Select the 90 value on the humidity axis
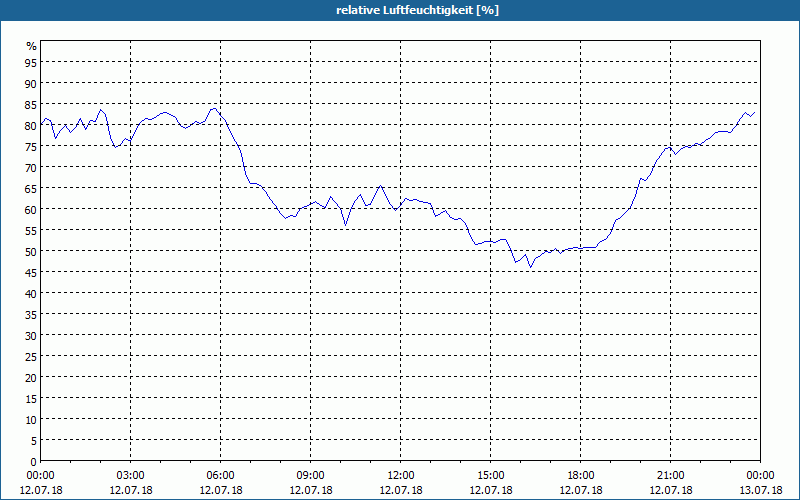This screenshot has height=500, width=800. (x=31, y=83)
